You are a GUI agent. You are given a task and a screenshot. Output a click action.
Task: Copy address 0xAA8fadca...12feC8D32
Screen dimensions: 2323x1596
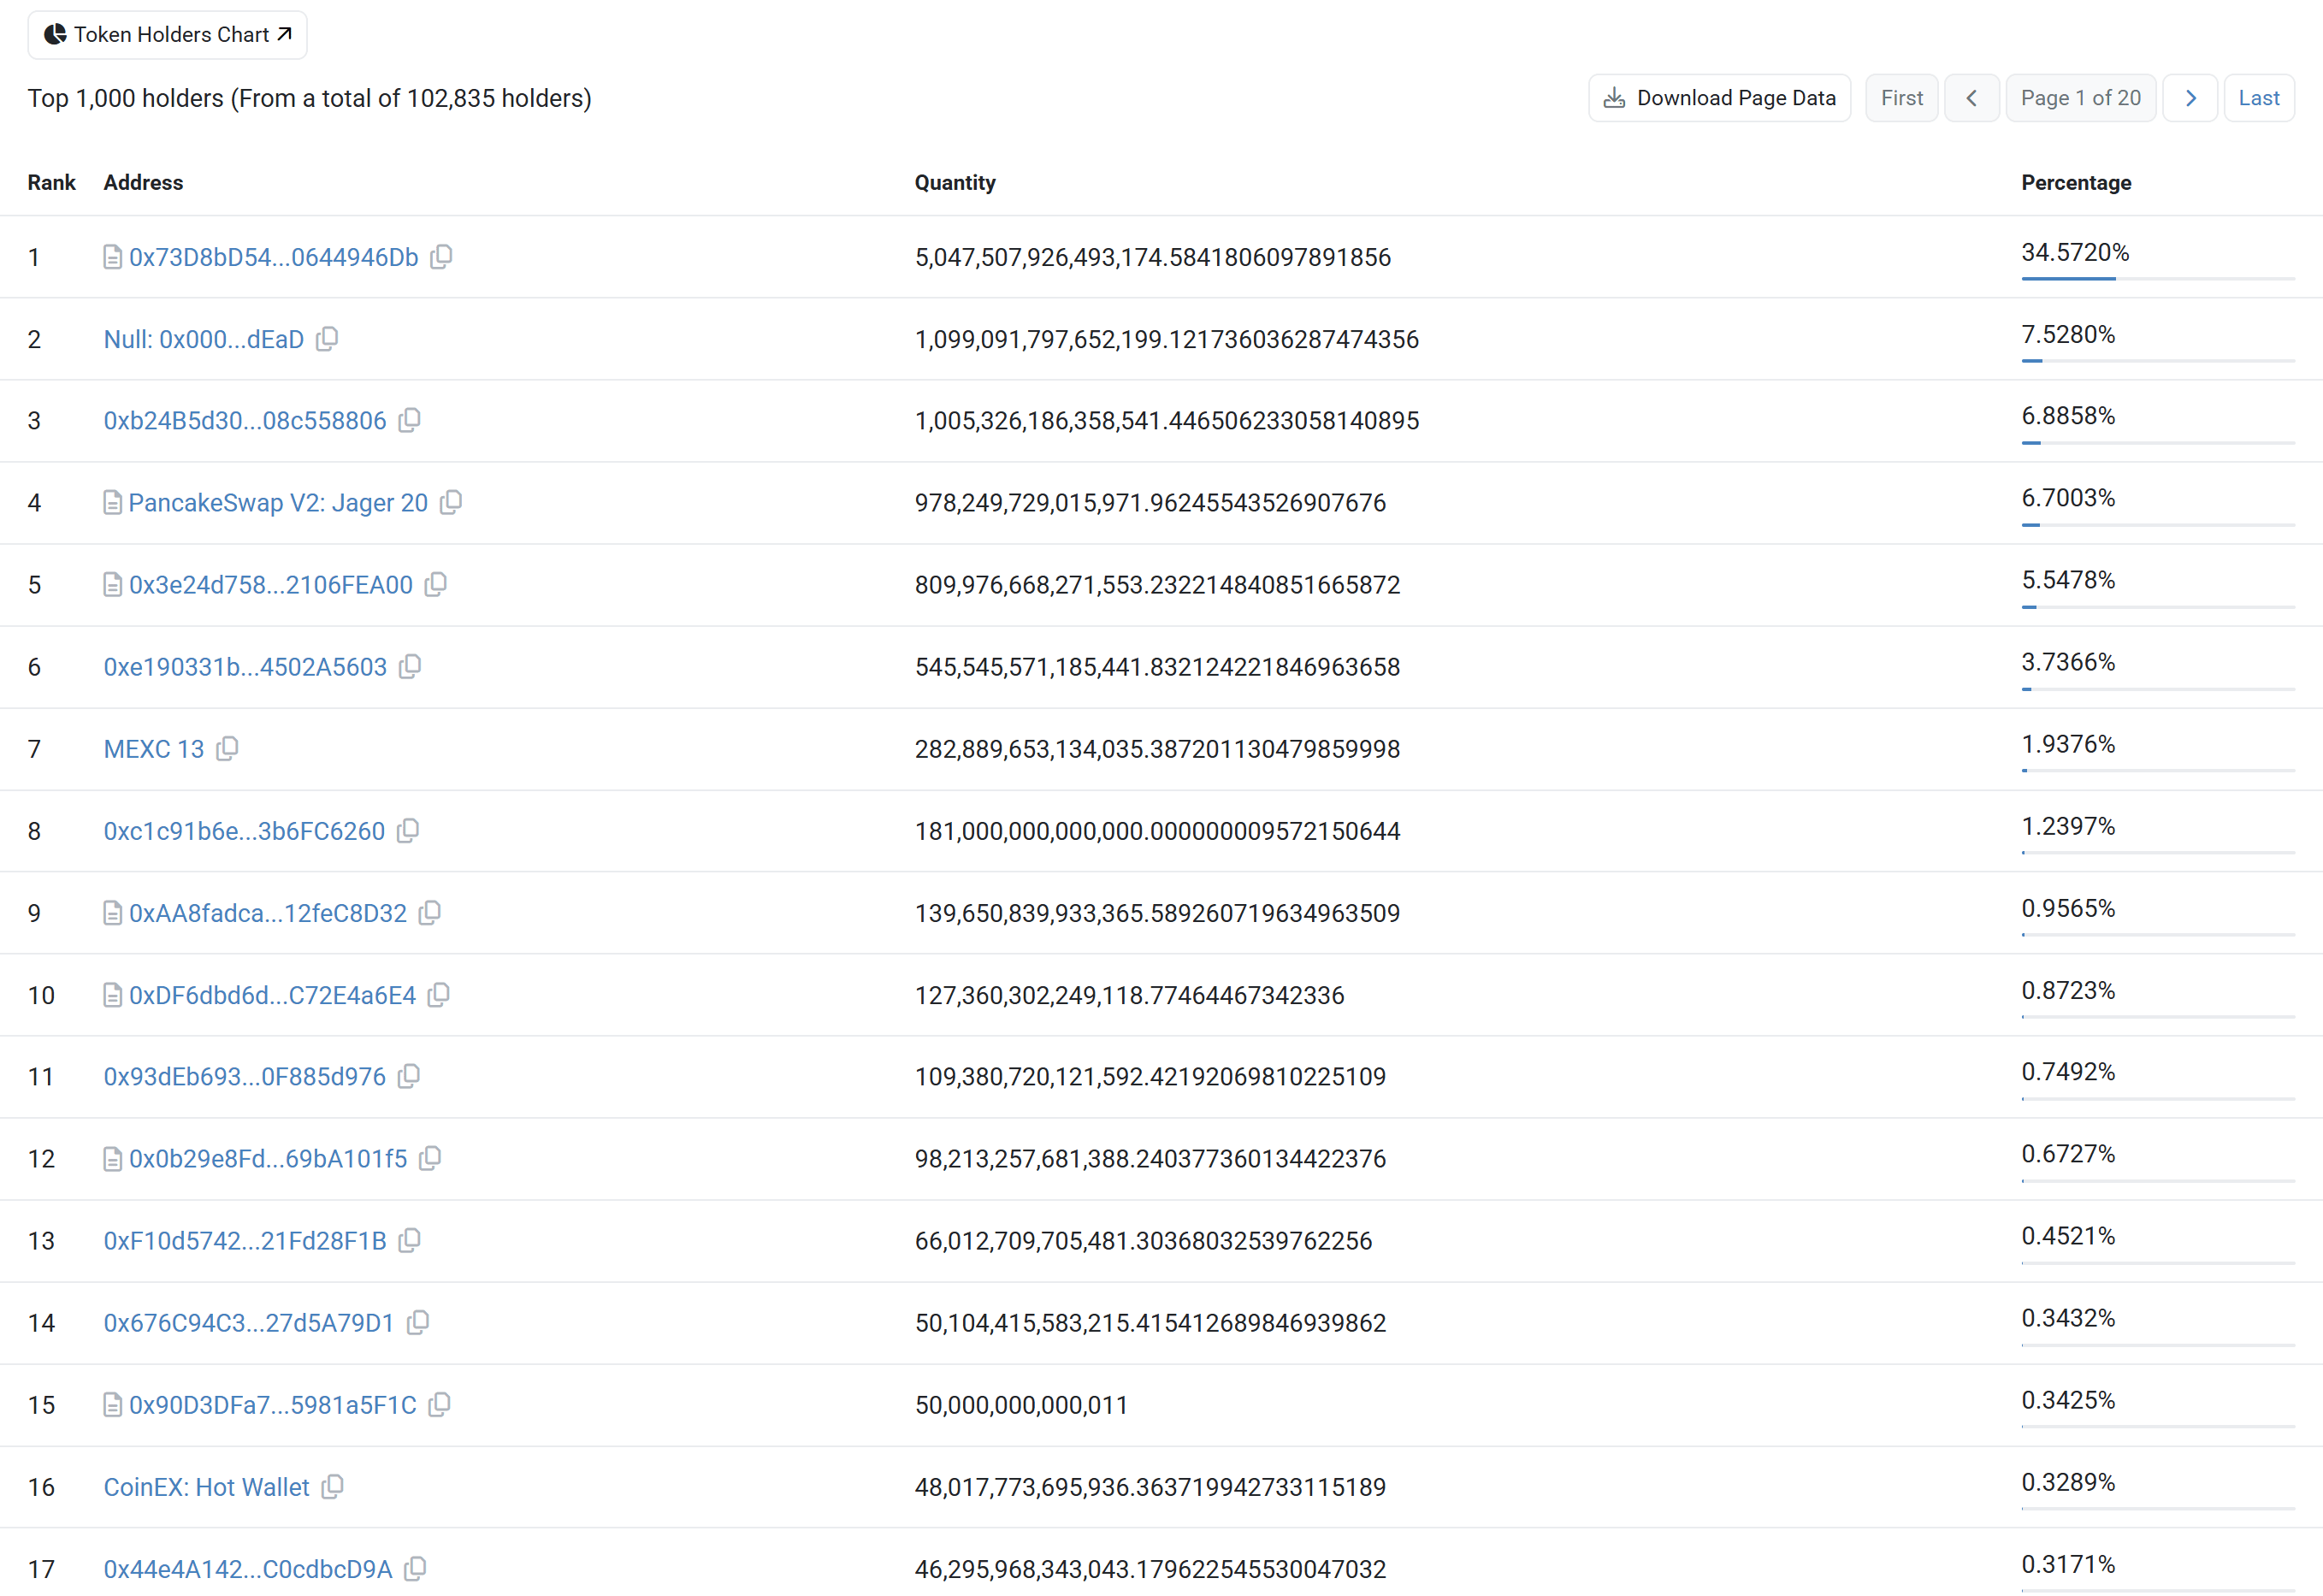430,912
